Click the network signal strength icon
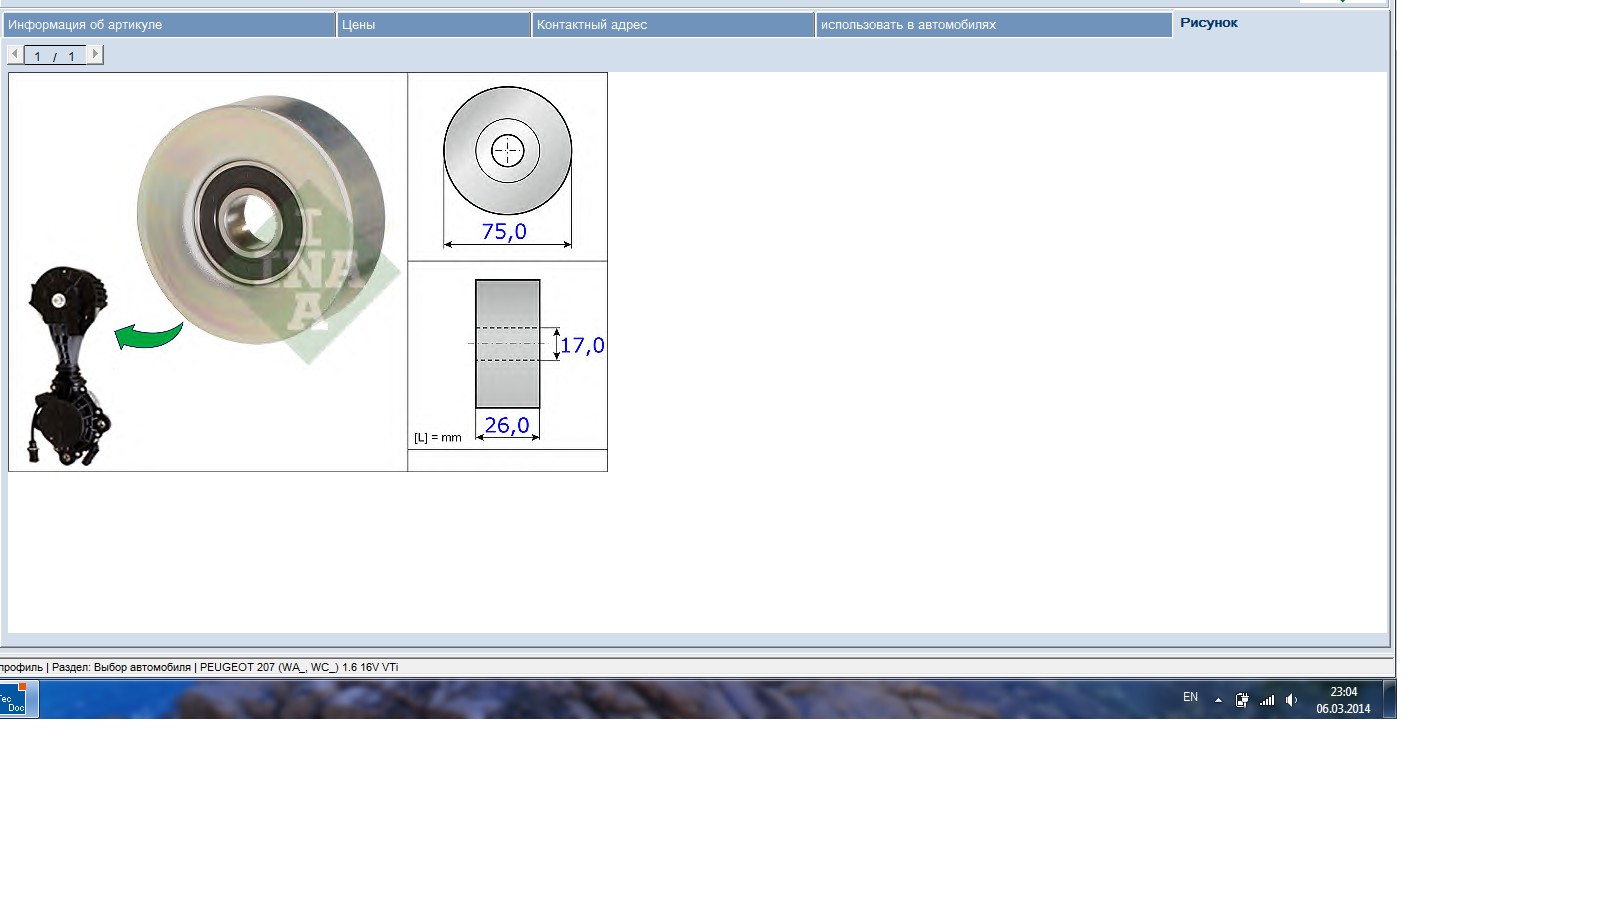This screenshot has width=1600, height=900. tap(1267, 700)
